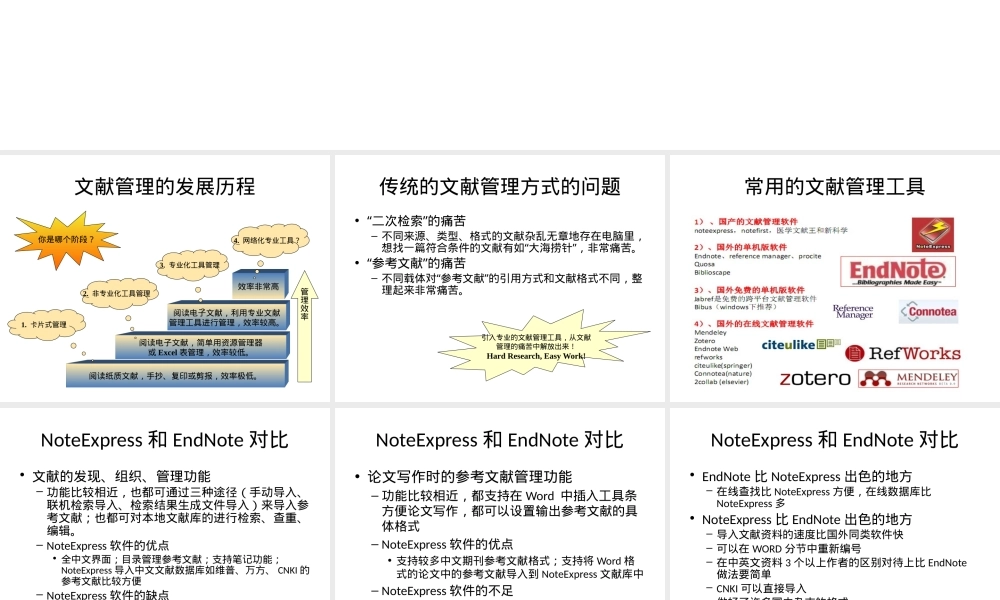Click the red heading '2）、国外的单机版软件'
The image size is (1000, 600).
[x=740, y=247]
